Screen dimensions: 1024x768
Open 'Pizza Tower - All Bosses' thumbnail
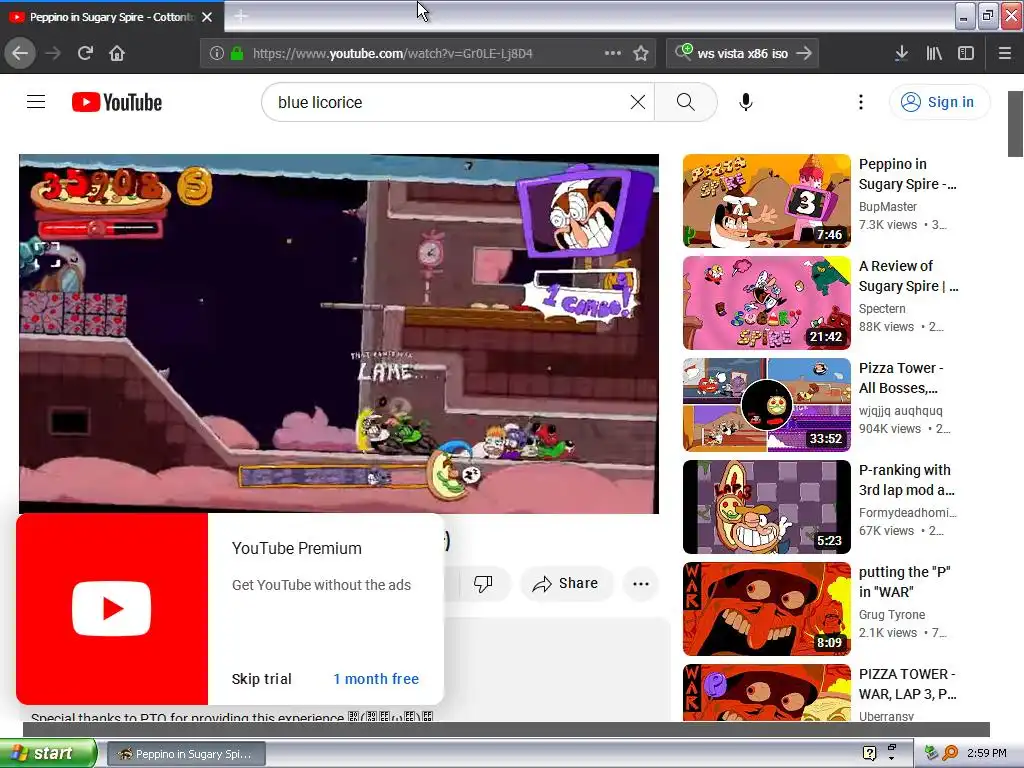click(x=767, y=405)
